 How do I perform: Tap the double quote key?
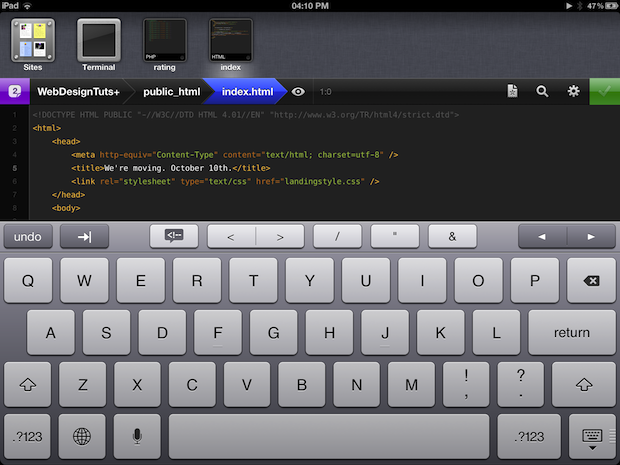tap(395, 236)
